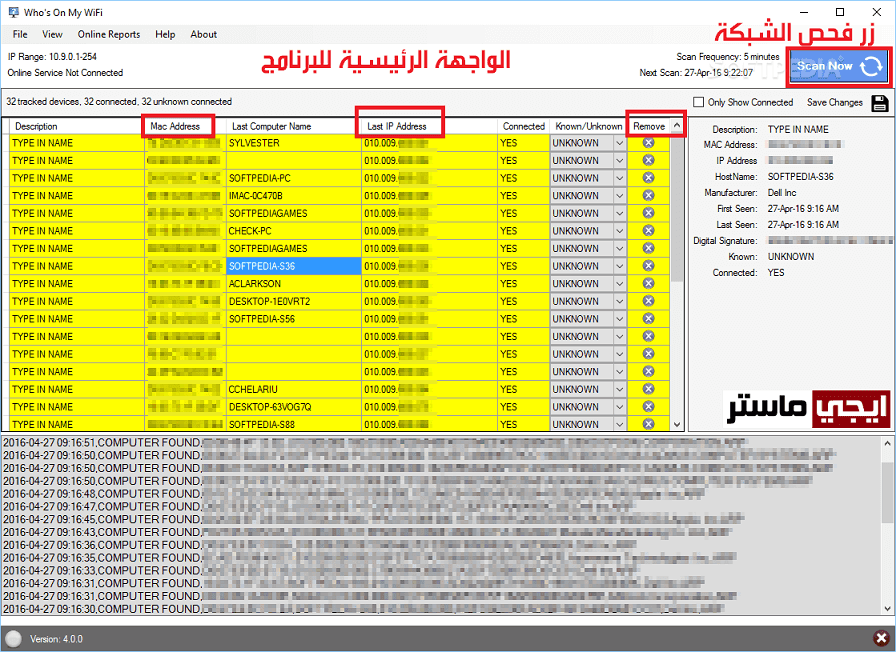Click the Scan Frequency 5 minutes text
The width and height of the screenshot is (896, 652).
[727, 57]
